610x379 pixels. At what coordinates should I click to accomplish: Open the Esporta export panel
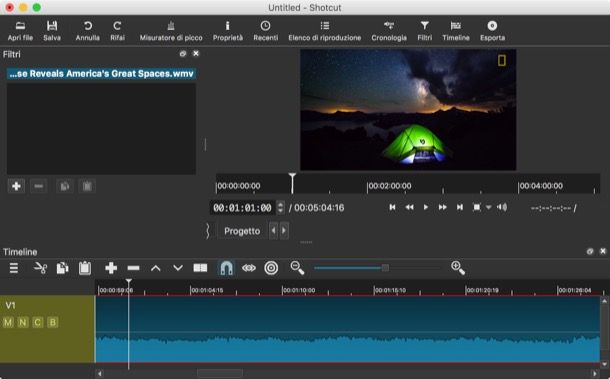[492, 31]
